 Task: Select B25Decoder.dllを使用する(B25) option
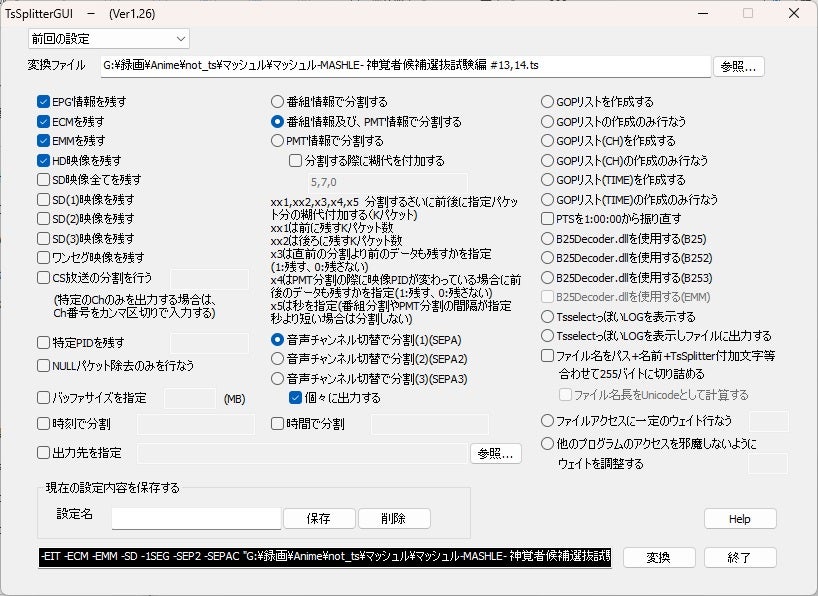point(547,239)
